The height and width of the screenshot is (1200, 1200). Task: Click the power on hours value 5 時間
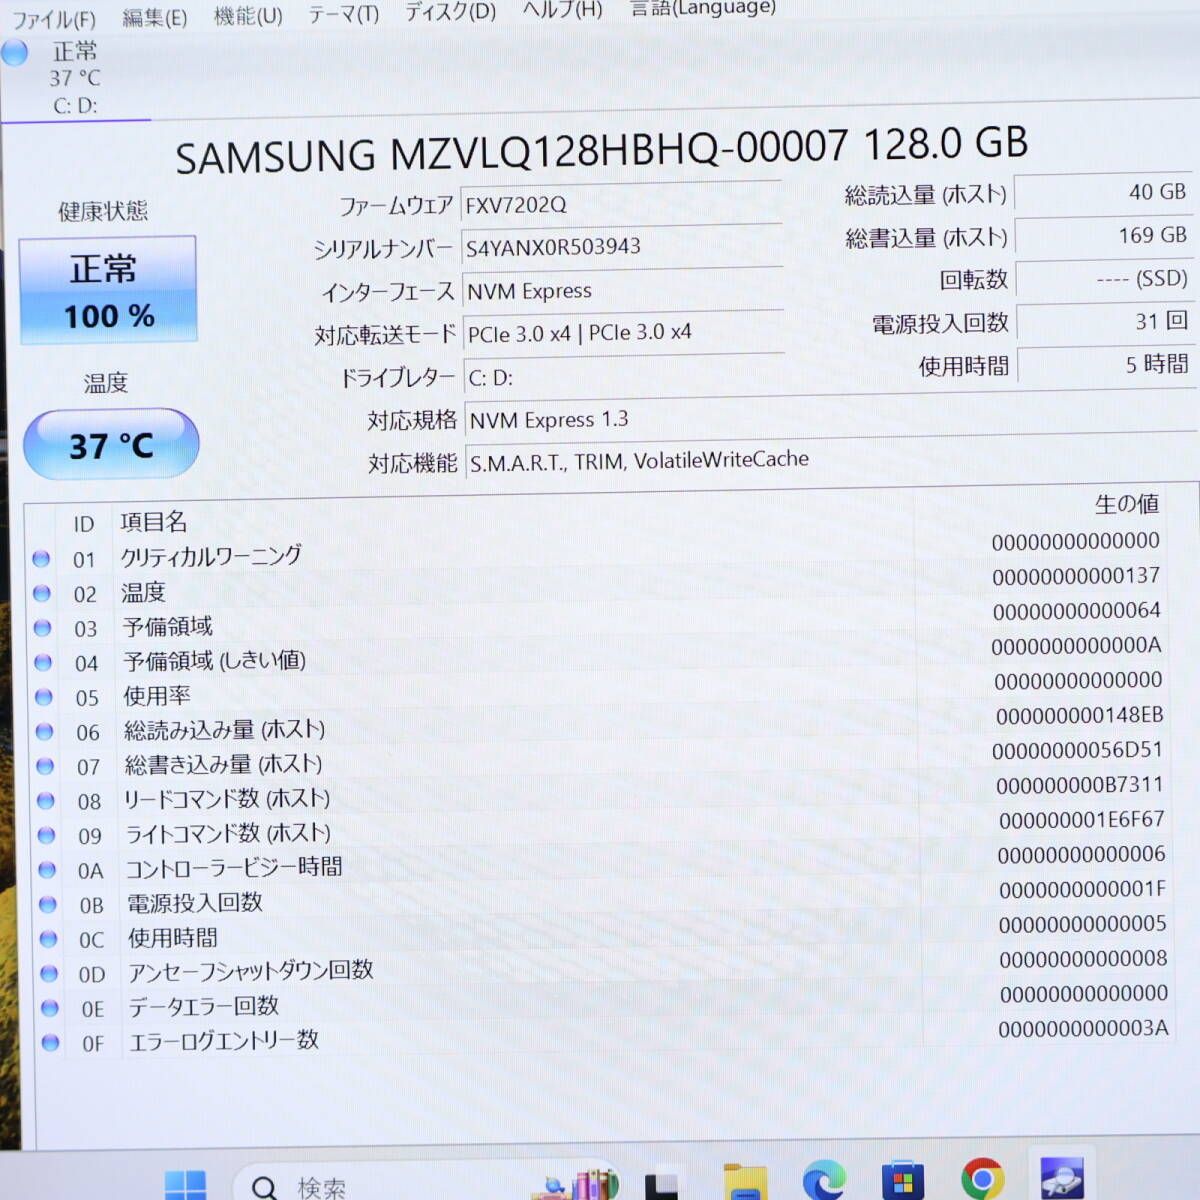coord(1106,364)
